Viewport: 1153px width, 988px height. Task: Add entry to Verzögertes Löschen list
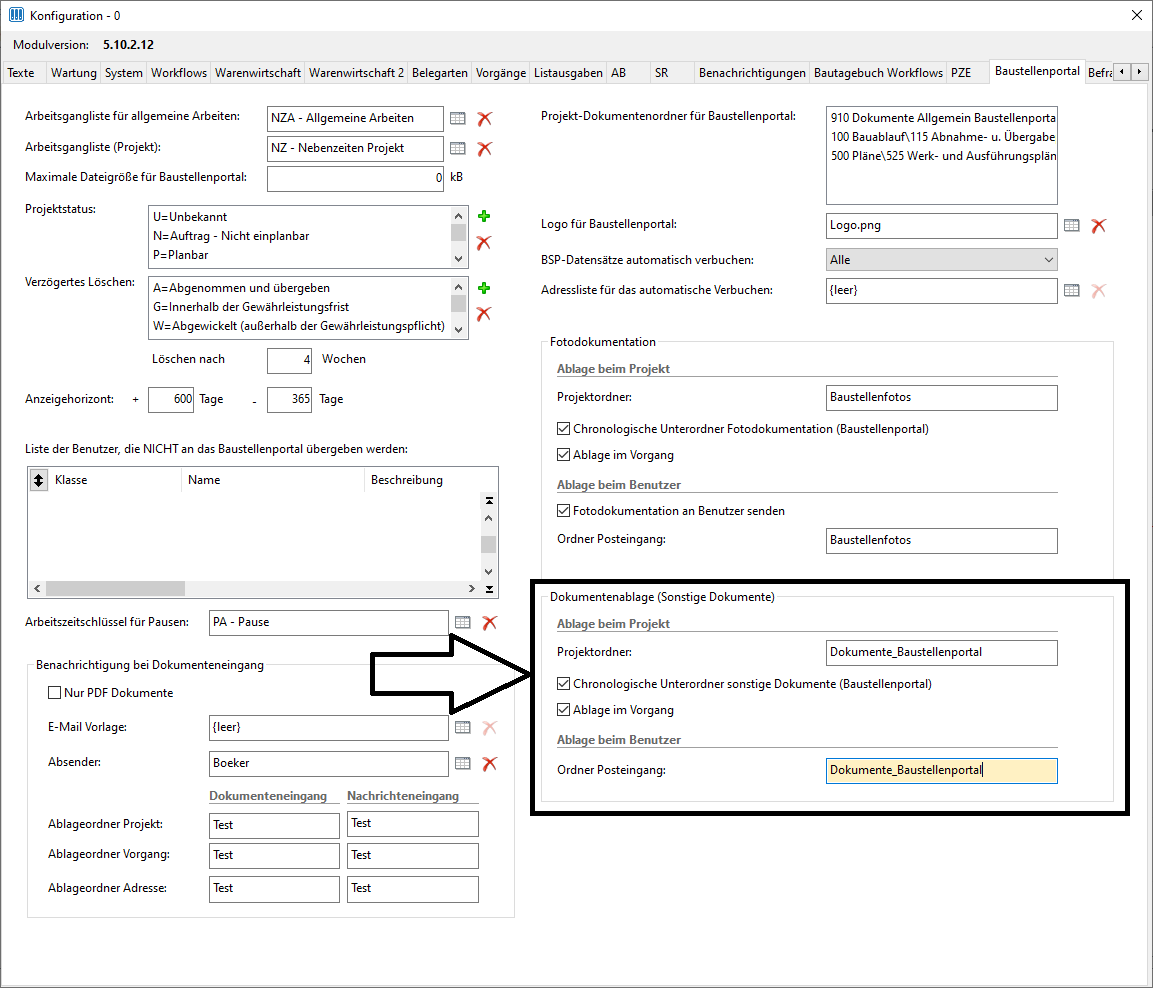[x=484, y=288]
